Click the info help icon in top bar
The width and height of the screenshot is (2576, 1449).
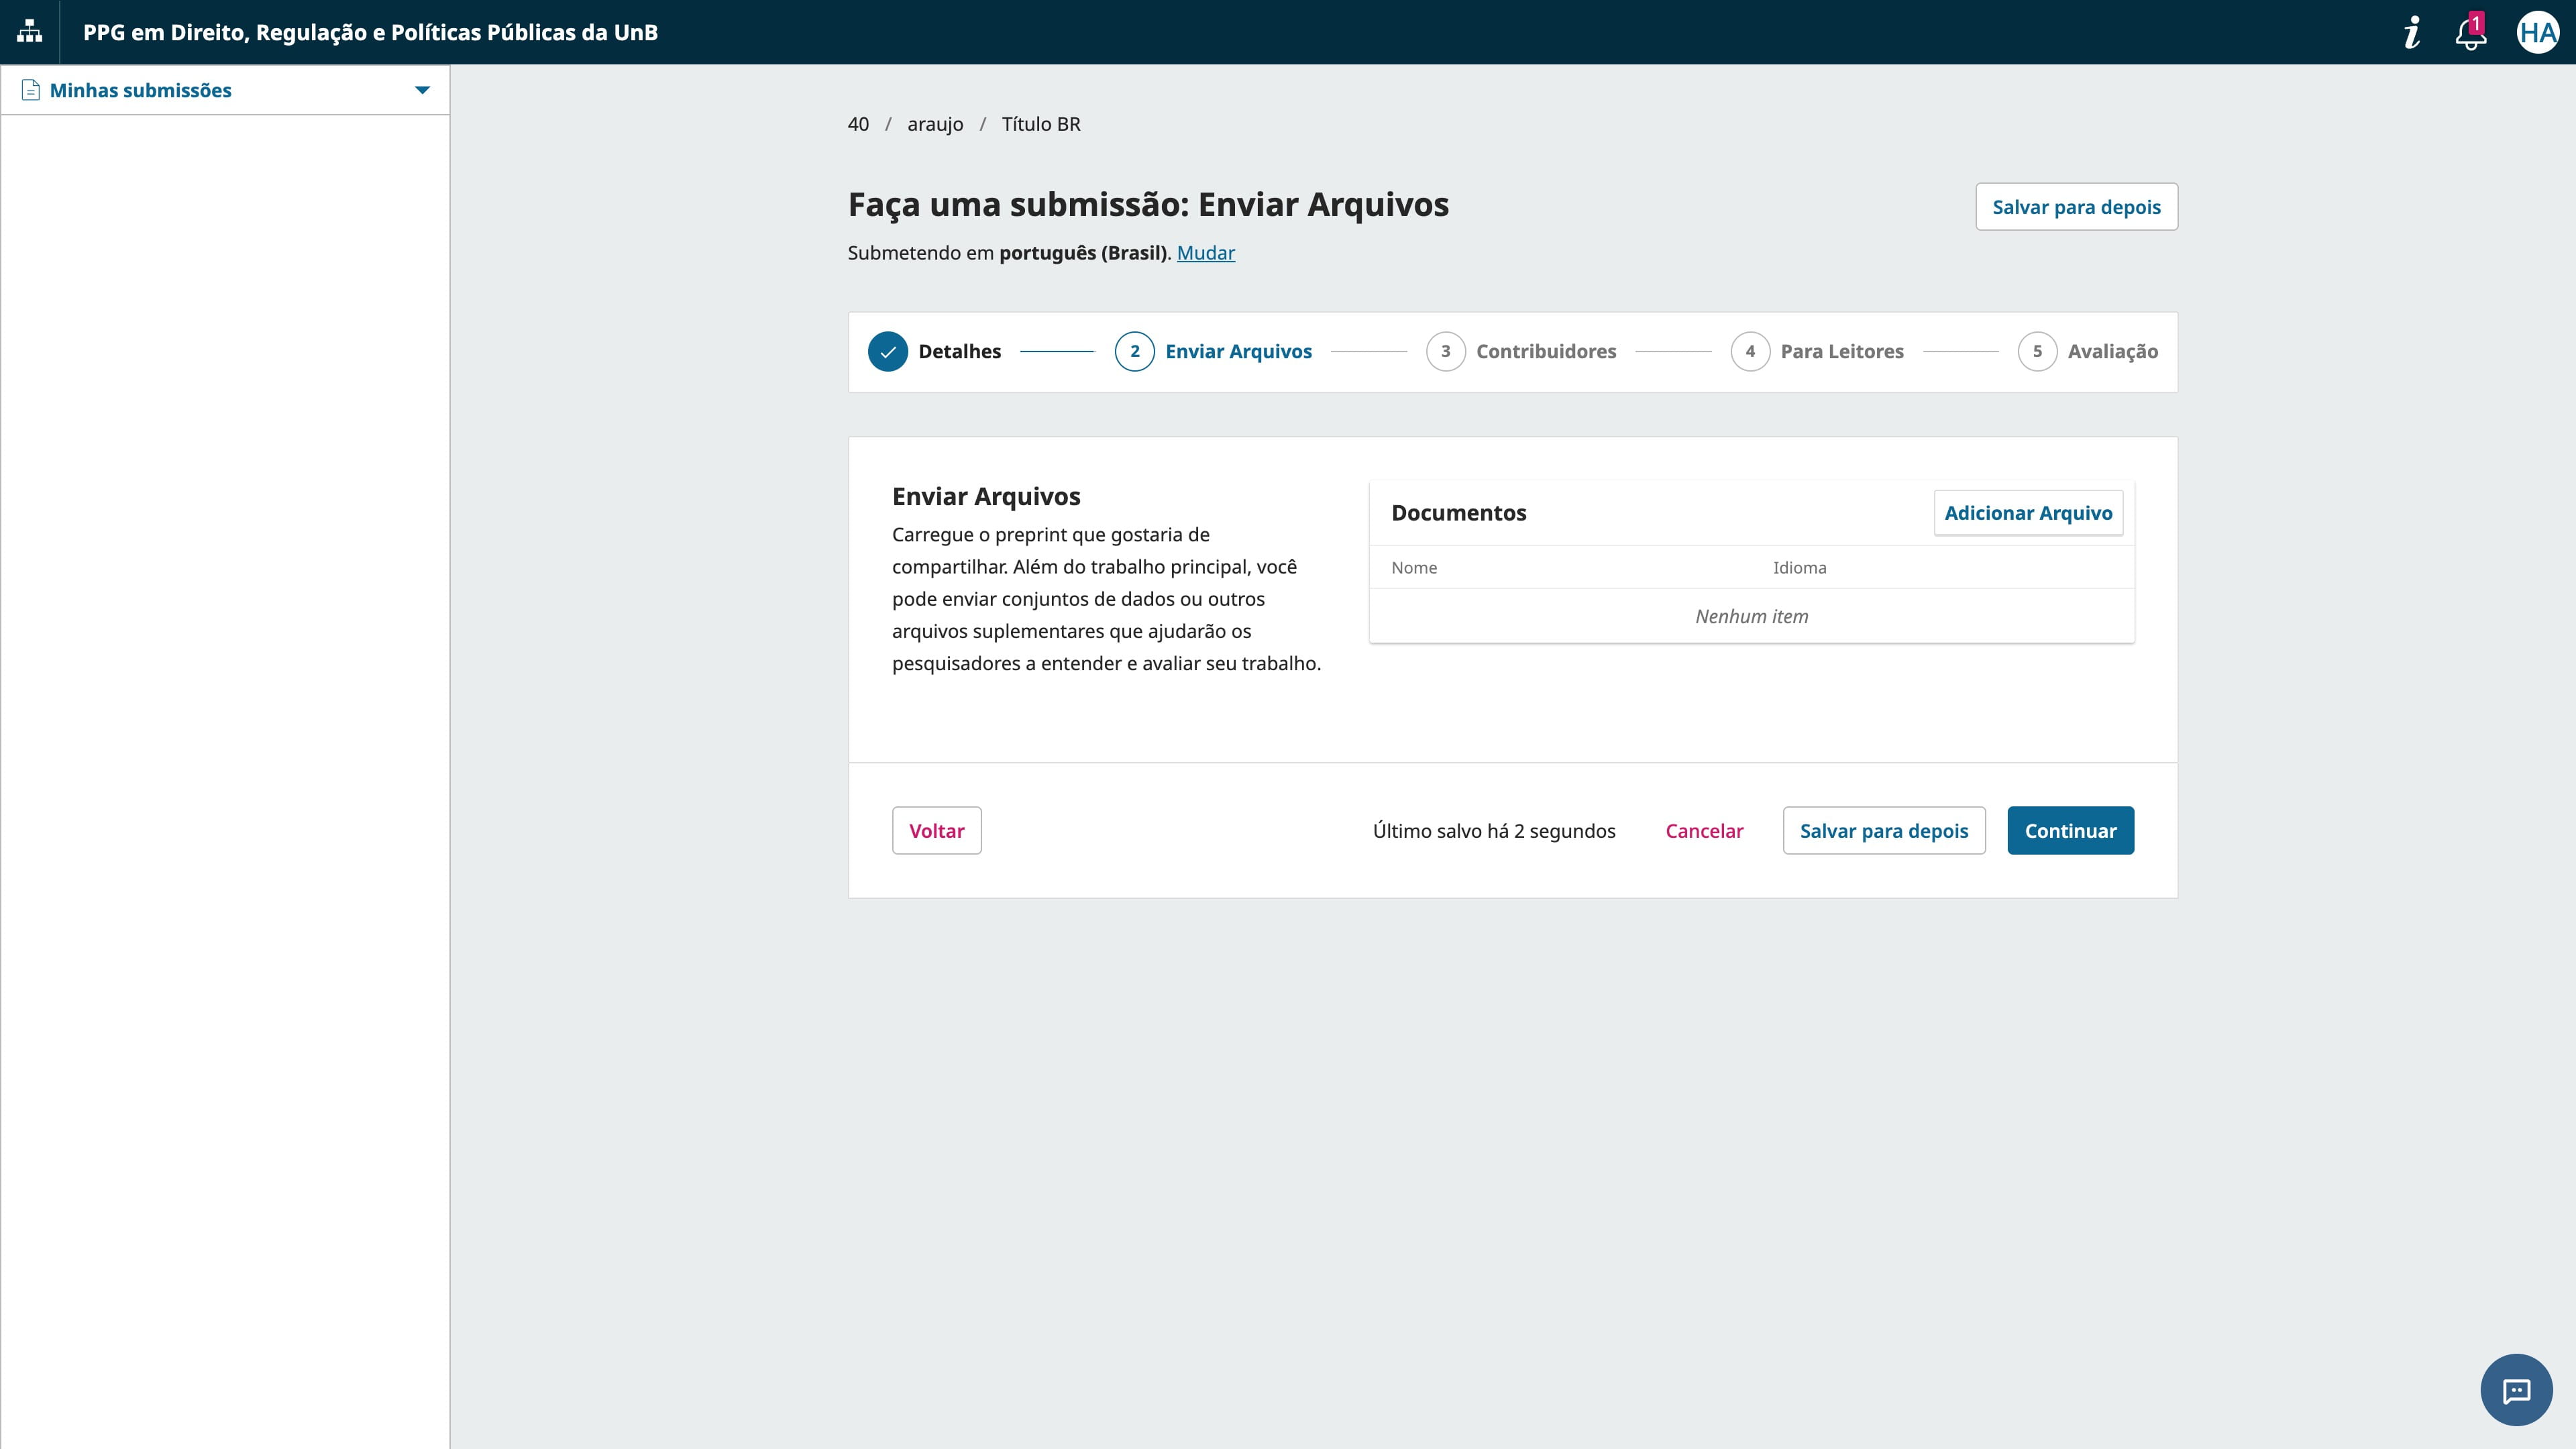[2412, 32]
